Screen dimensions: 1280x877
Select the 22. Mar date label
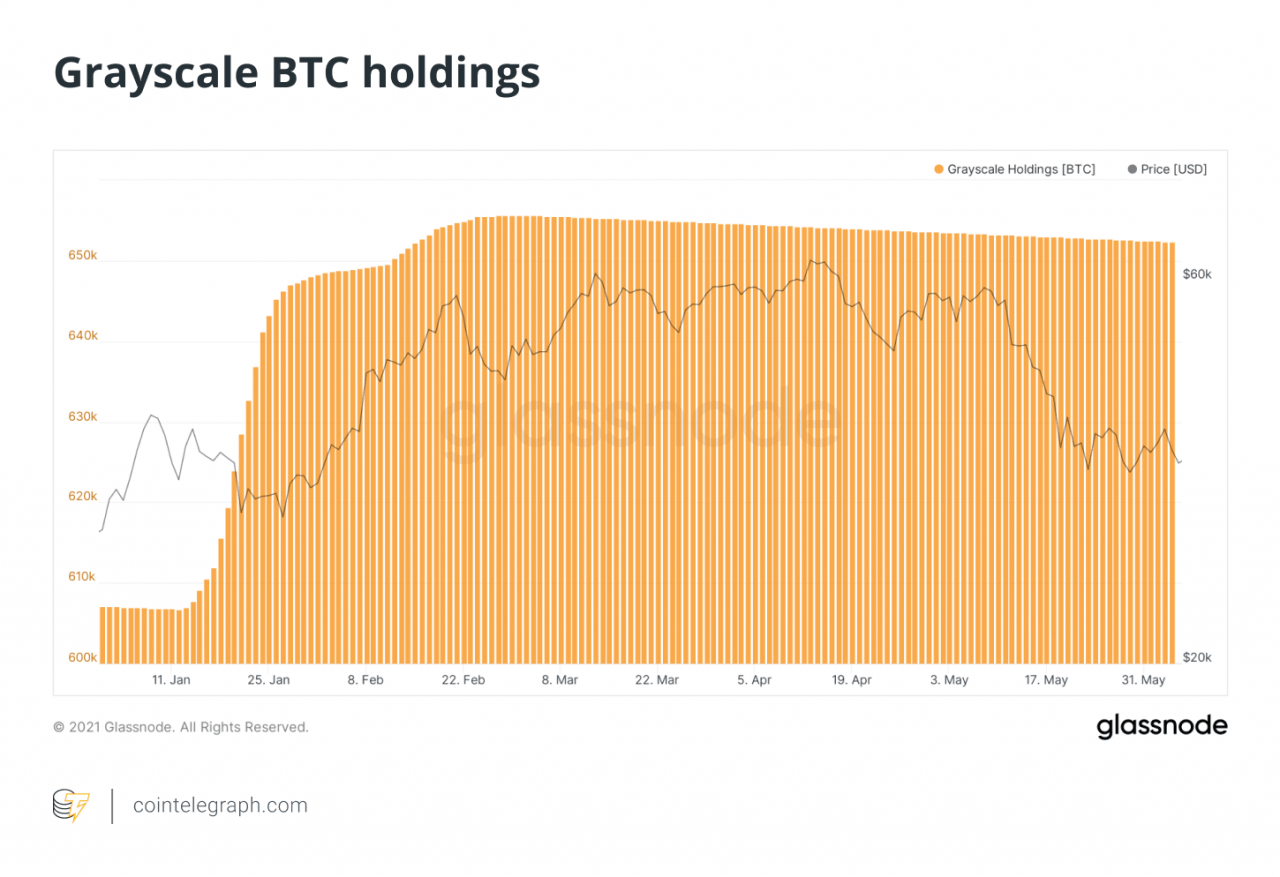657,680
